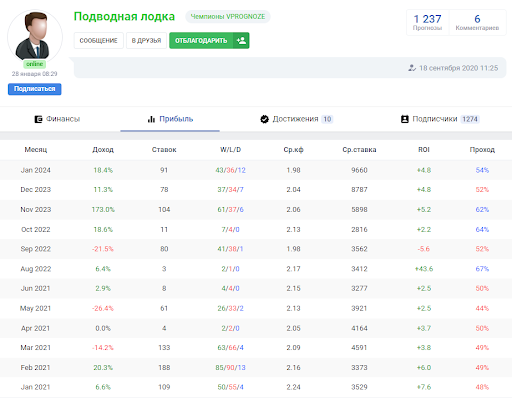Click the 9660 average stake value
Viewport: 512px width, 405px height.
click(x=359, y=170)
